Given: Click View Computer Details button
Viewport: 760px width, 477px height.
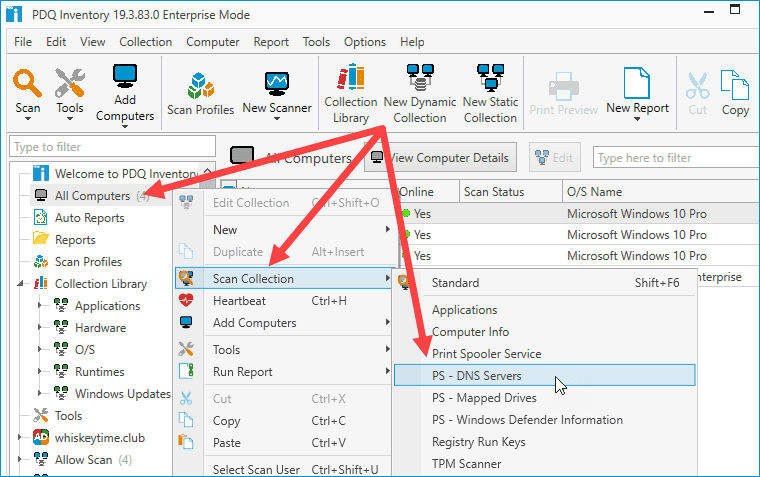Looking at the screenshot, I should point(440,158).
